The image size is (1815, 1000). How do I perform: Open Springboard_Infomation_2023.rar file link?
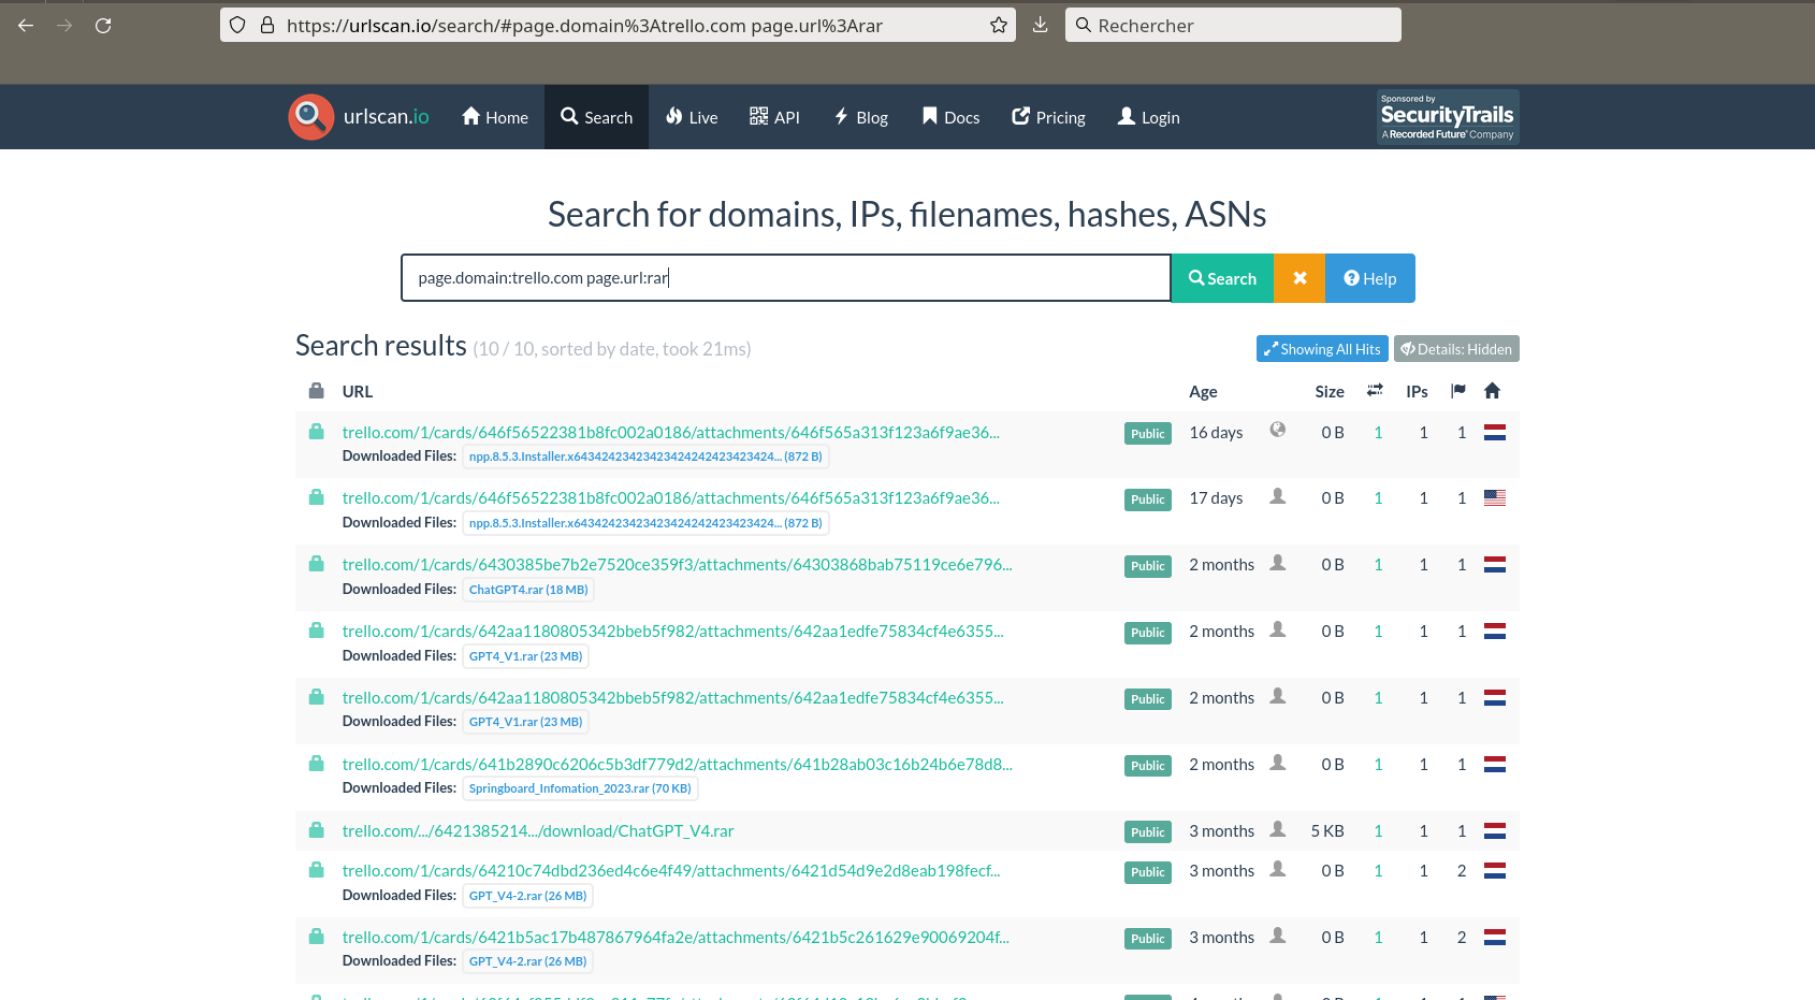(579, 789)
